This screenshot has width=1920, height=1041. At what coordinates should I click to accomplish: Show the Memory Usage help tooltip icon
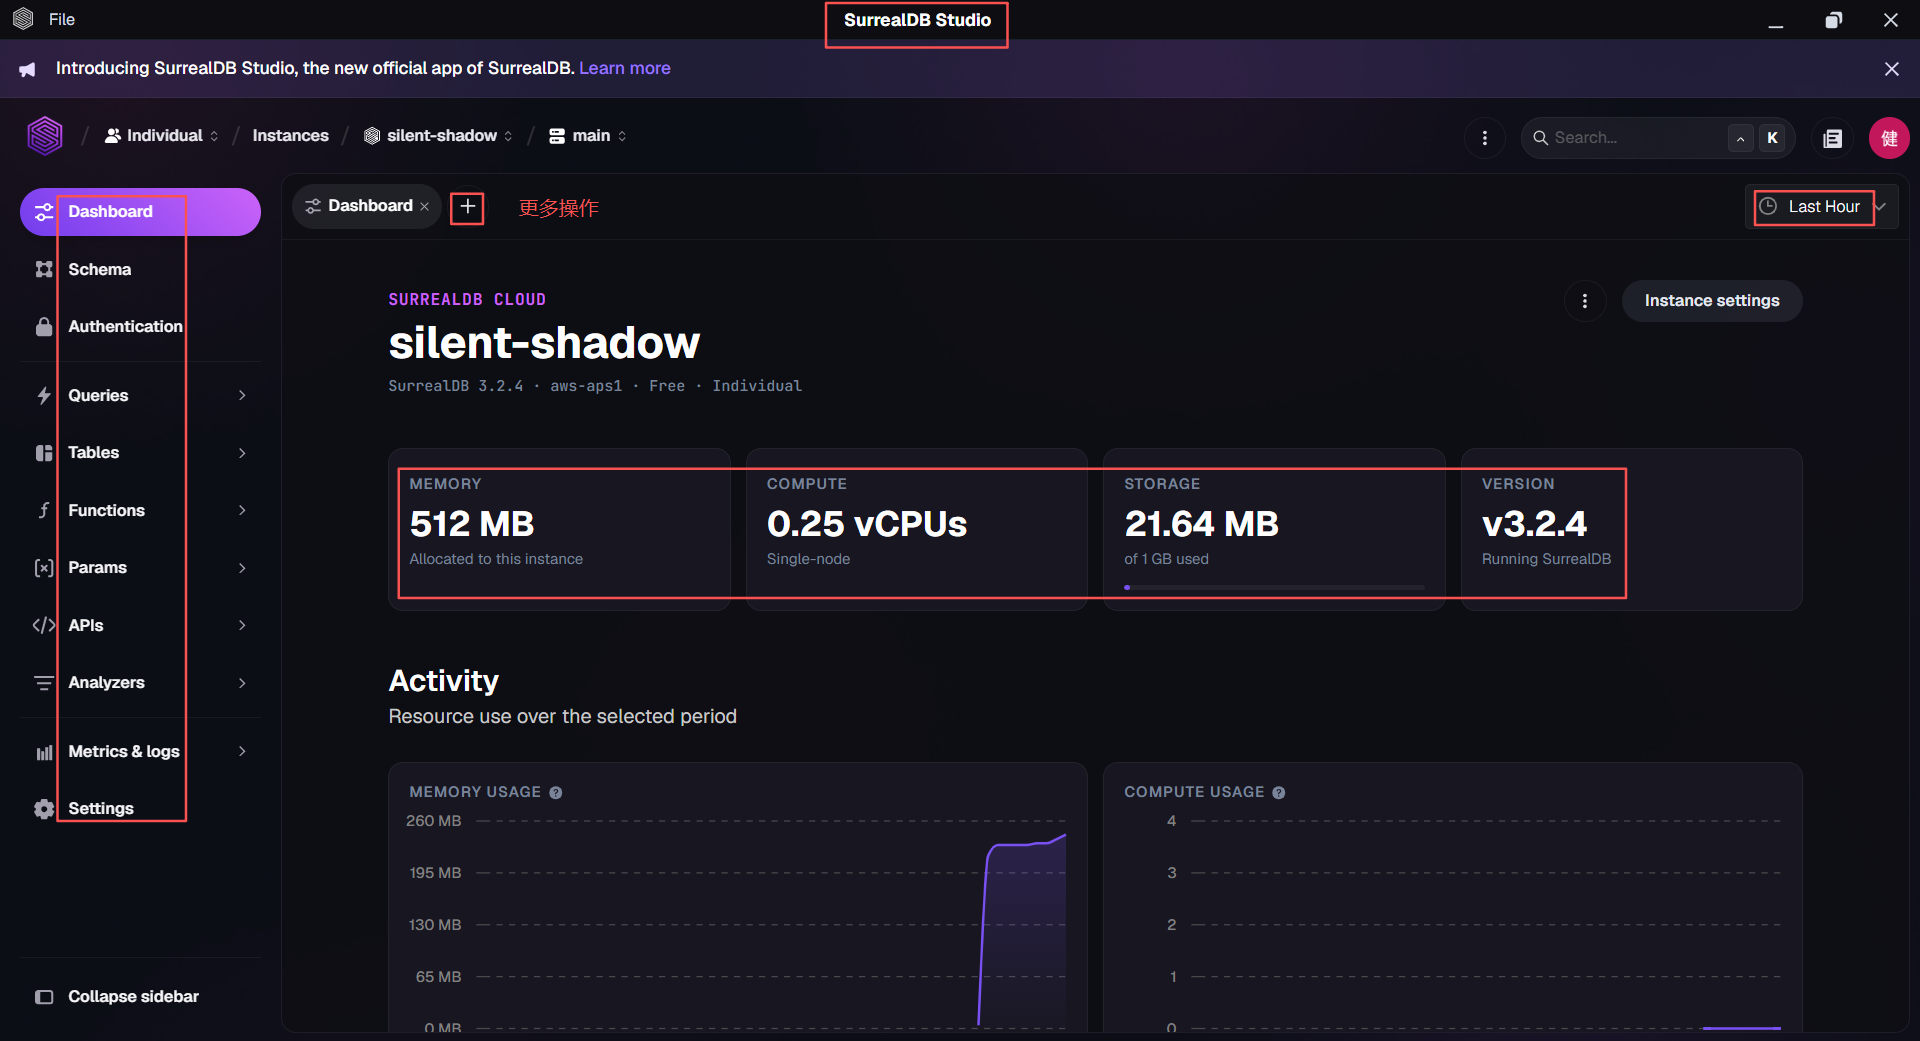tap(556, 793)
